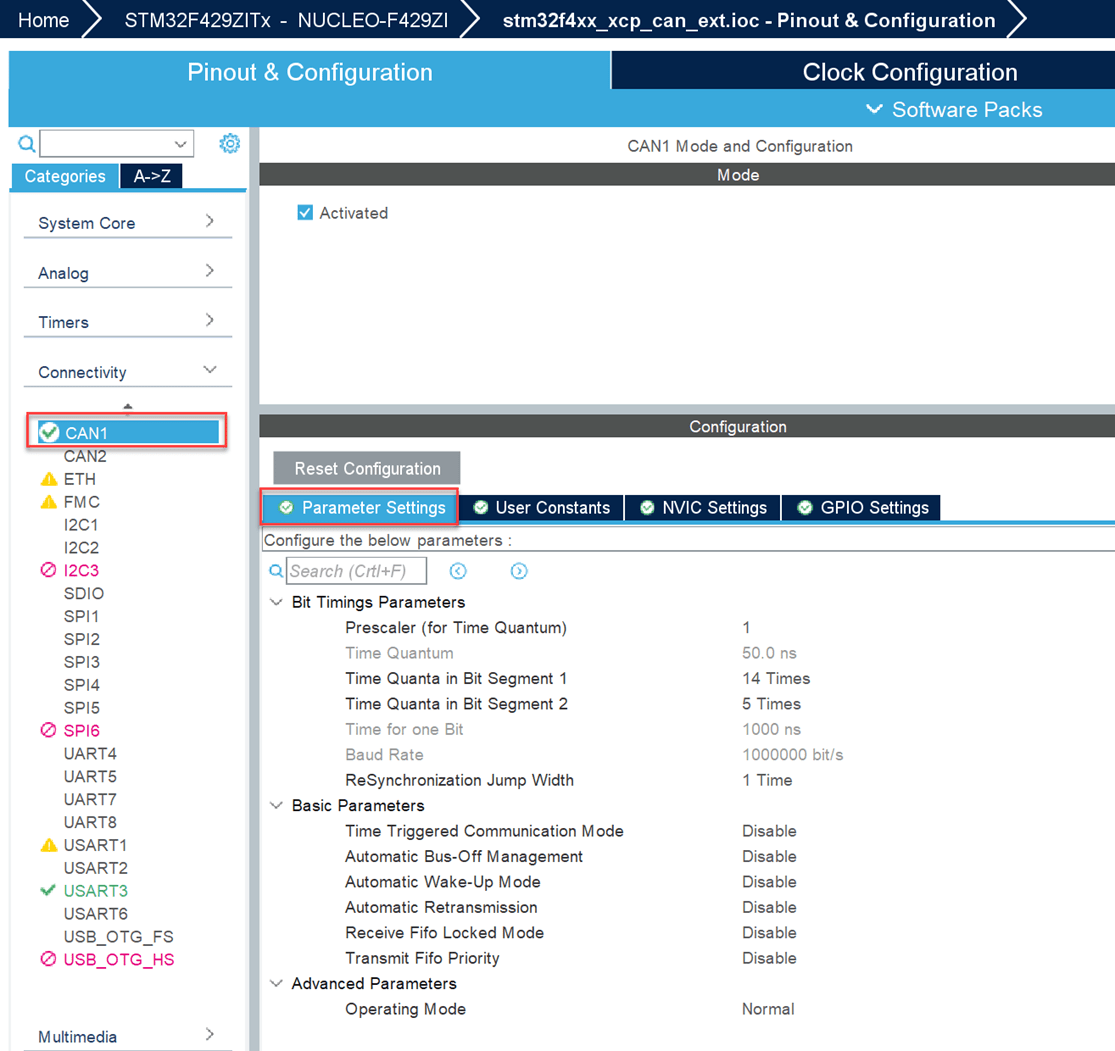Click the settings gear icon in sidebar
The image size is (1115, 1051).
click(x=229, y=144)
